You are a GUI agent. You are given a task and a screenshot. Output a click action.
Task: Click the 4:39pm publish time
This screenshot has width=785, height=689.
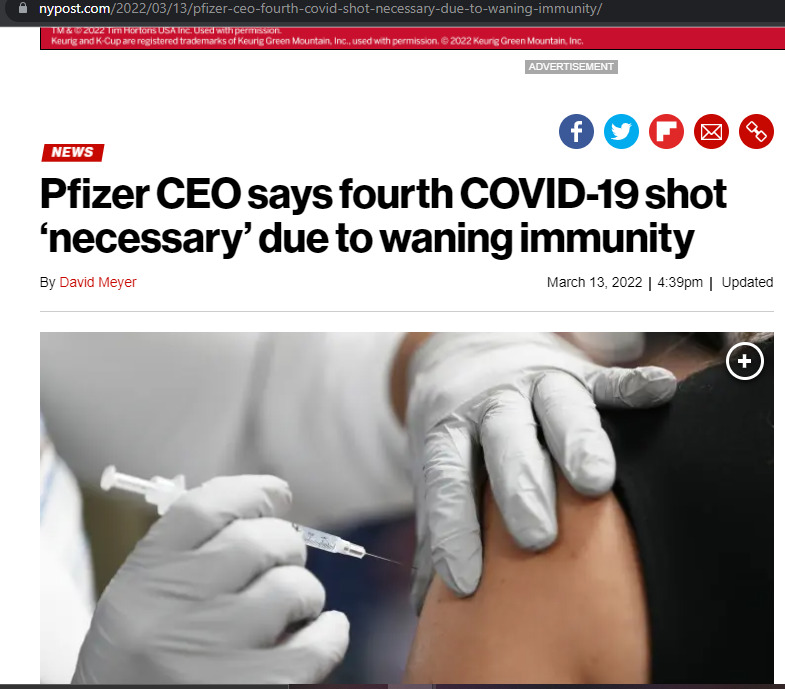[x=680, y=282]
